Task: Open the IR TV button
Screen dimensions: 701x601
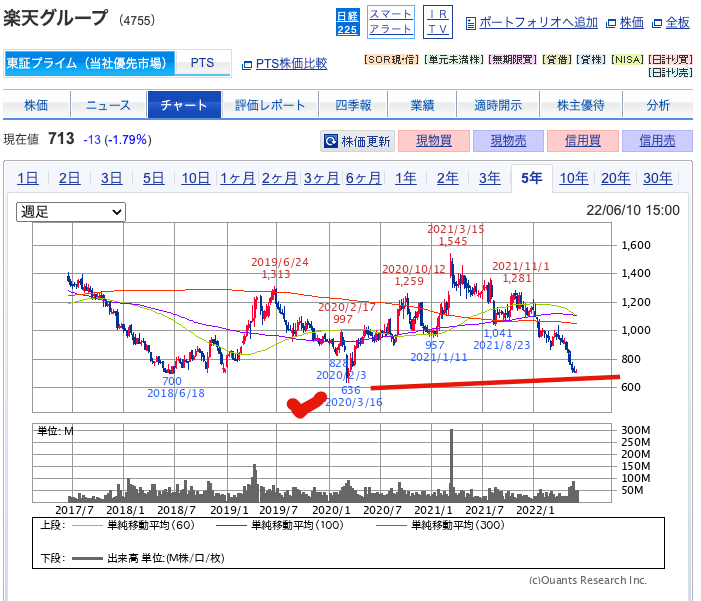Action: pos(438,22)
